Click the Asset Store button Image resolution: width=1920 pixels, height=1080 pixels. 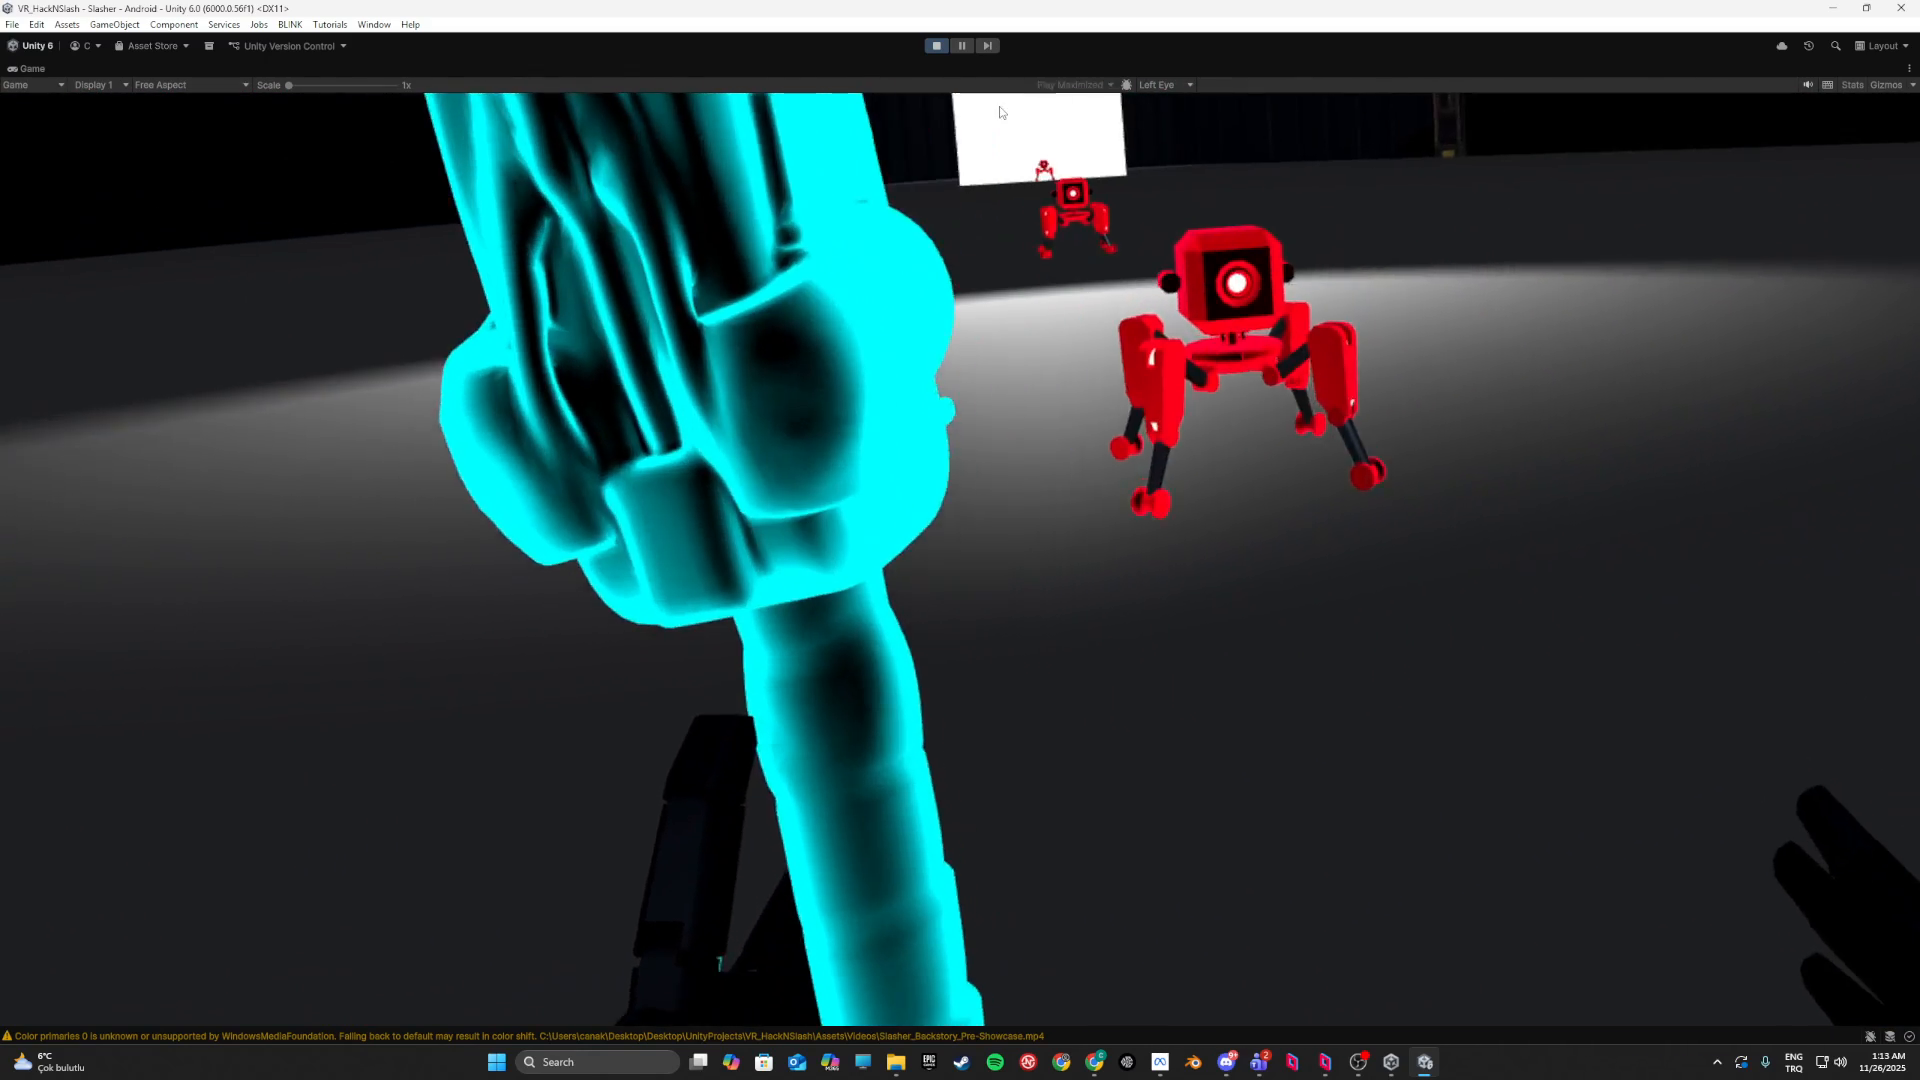click(152, 46)
